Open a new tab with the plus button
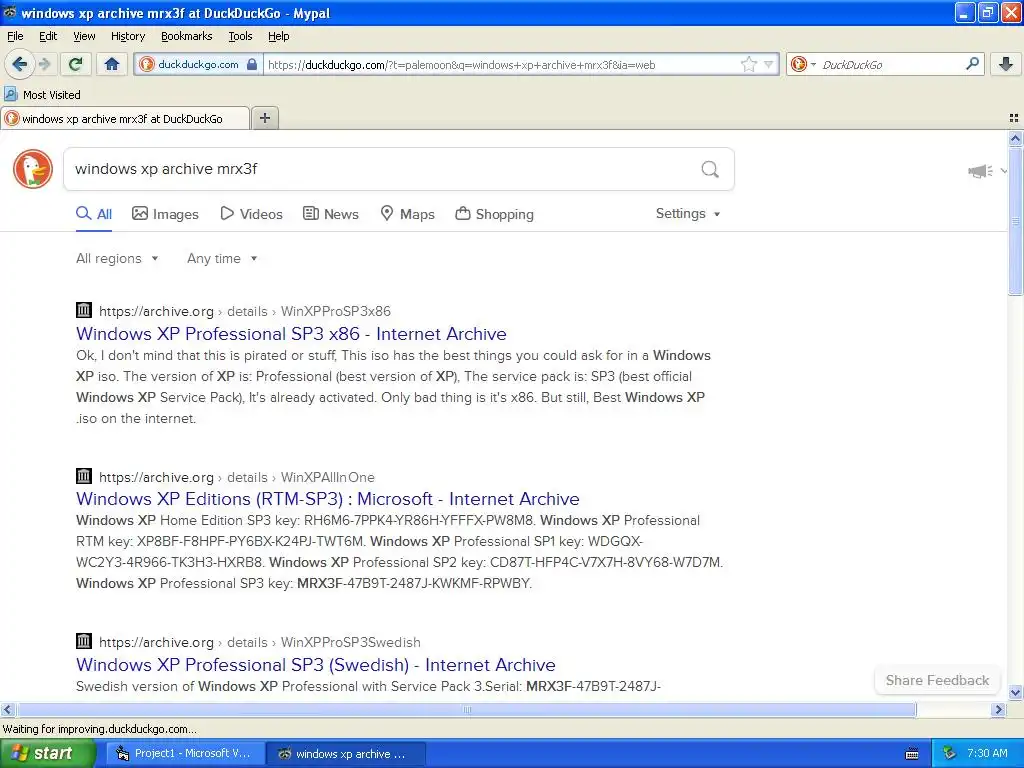 tap(264, 118)
